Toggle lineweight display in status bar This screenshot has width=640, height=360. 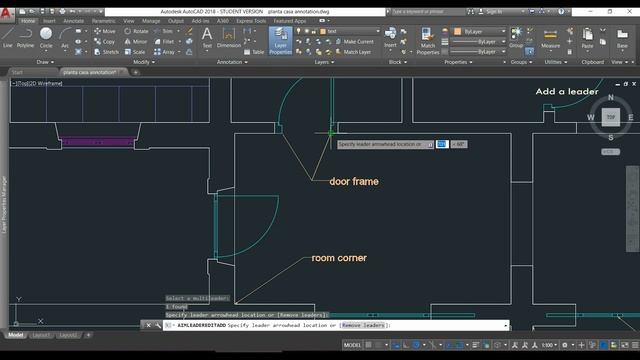[x=476, y=345]
